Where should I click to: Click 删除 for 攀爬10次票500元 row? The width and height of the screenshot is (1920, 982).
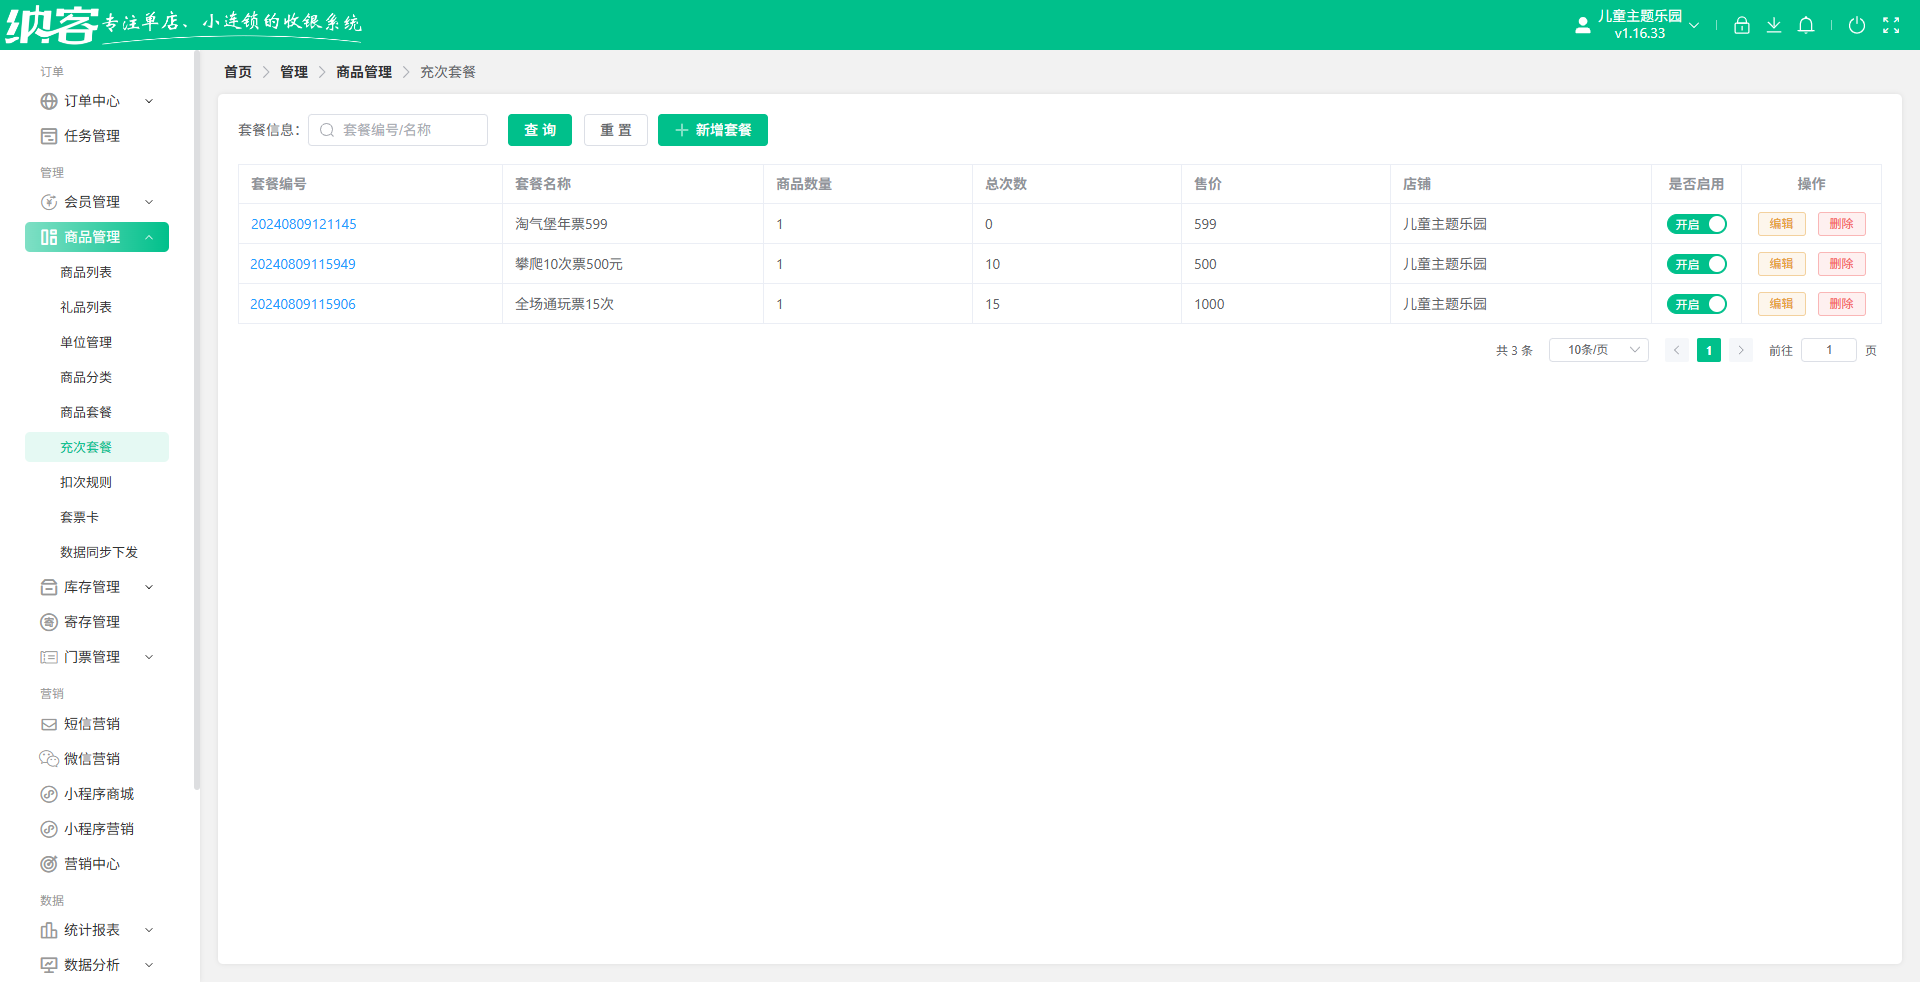pyautogui.click(x=1842, y=264)
